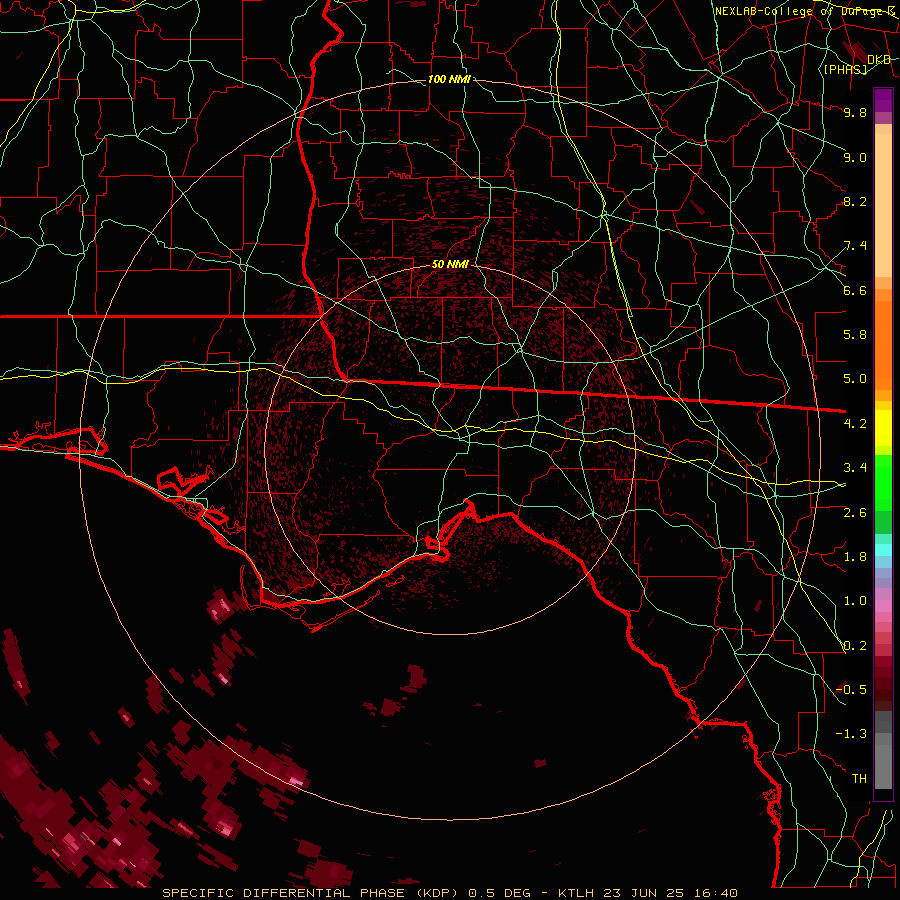Select the pink band of the color scale
This screenshot has height=900, width=900.
click(883, 606)
